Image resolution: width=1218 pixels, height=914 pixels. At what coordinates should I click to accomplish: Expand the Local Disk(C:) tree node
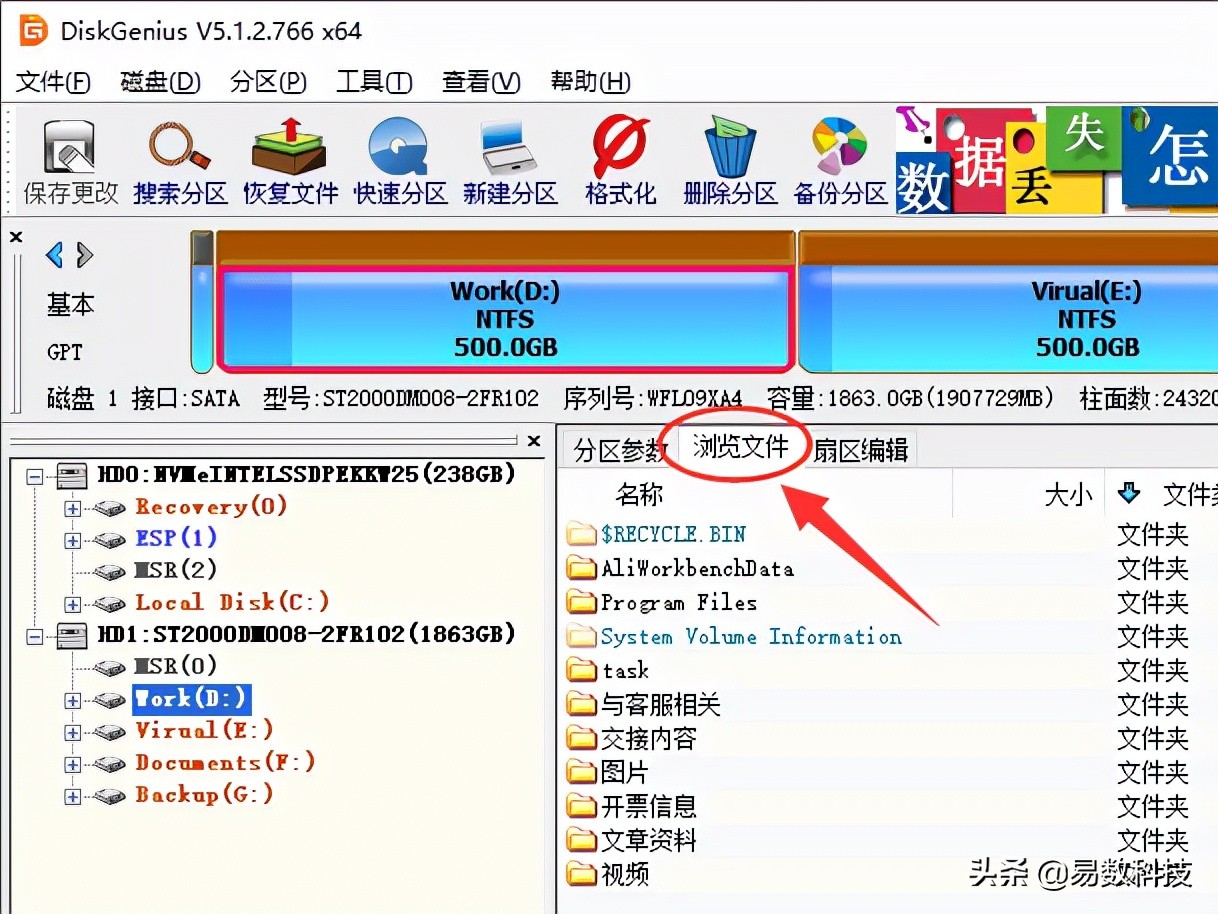tap(72, 603)
